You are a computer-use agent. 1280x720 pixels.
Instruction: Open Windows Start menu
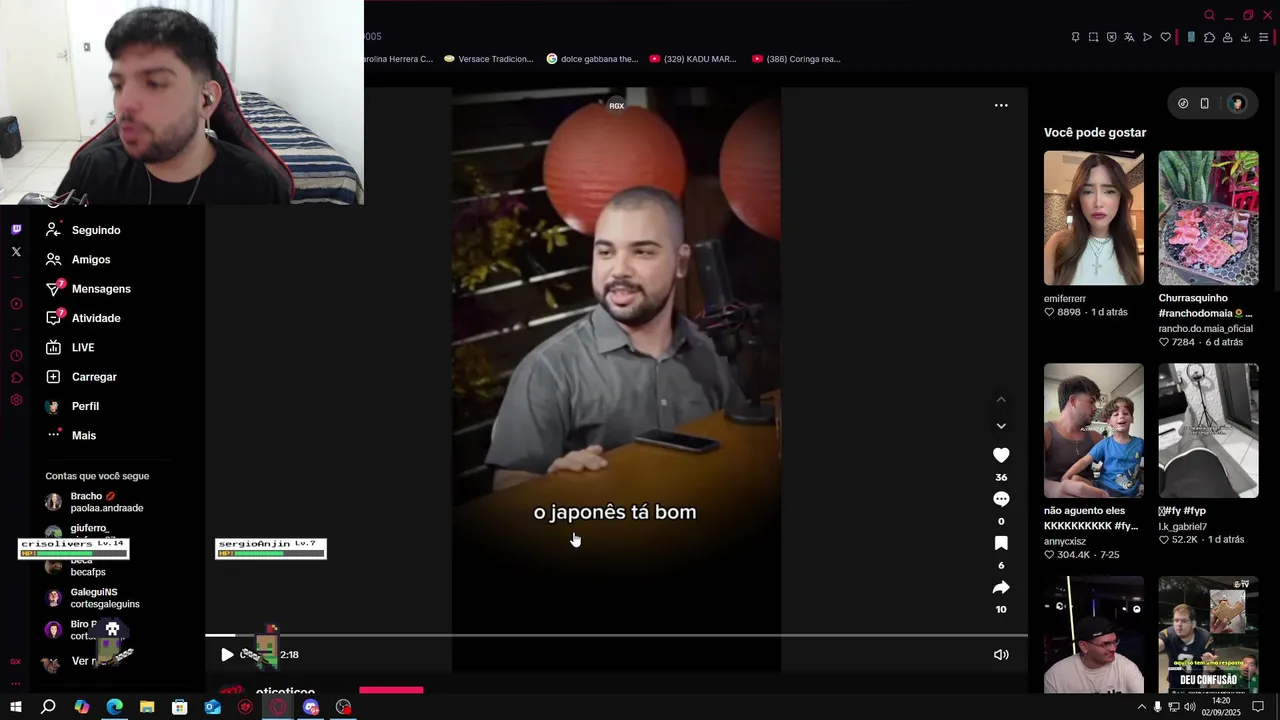point(16,707)
